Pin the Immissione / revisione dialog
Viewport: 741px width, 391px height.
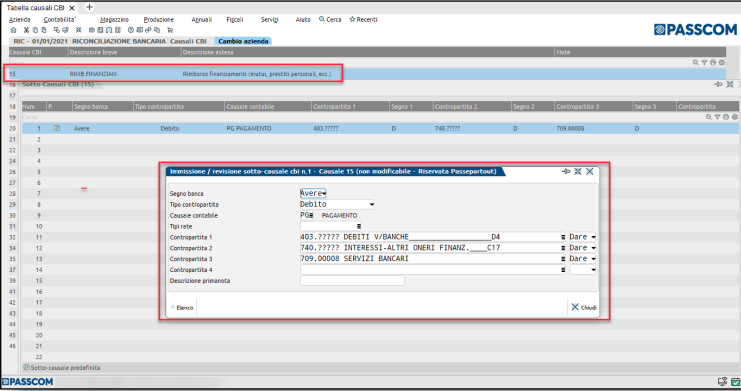(566, 171)
